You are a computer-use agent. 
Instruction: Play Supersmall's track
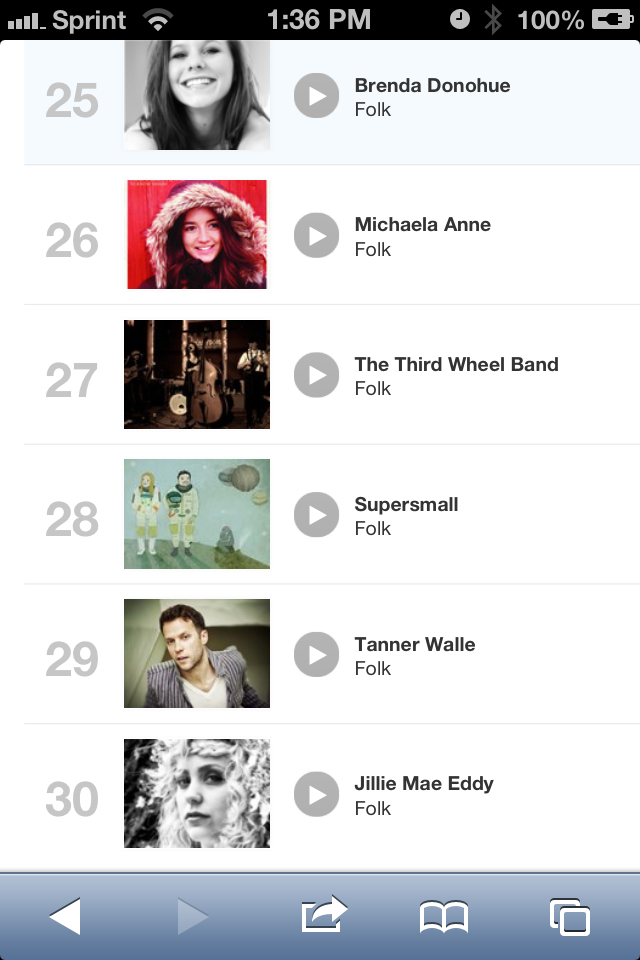click(x=317, y=514)
